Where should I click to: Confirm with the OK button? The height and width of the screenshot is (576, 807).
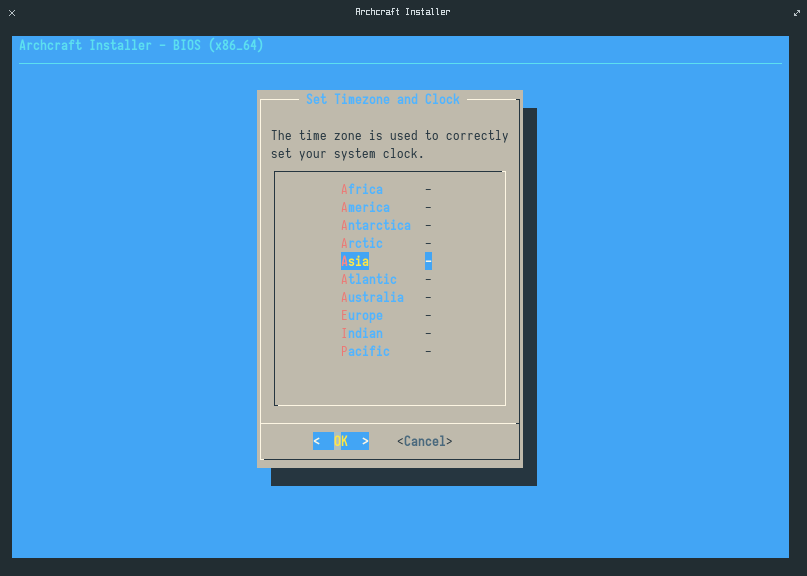(341, 441)
